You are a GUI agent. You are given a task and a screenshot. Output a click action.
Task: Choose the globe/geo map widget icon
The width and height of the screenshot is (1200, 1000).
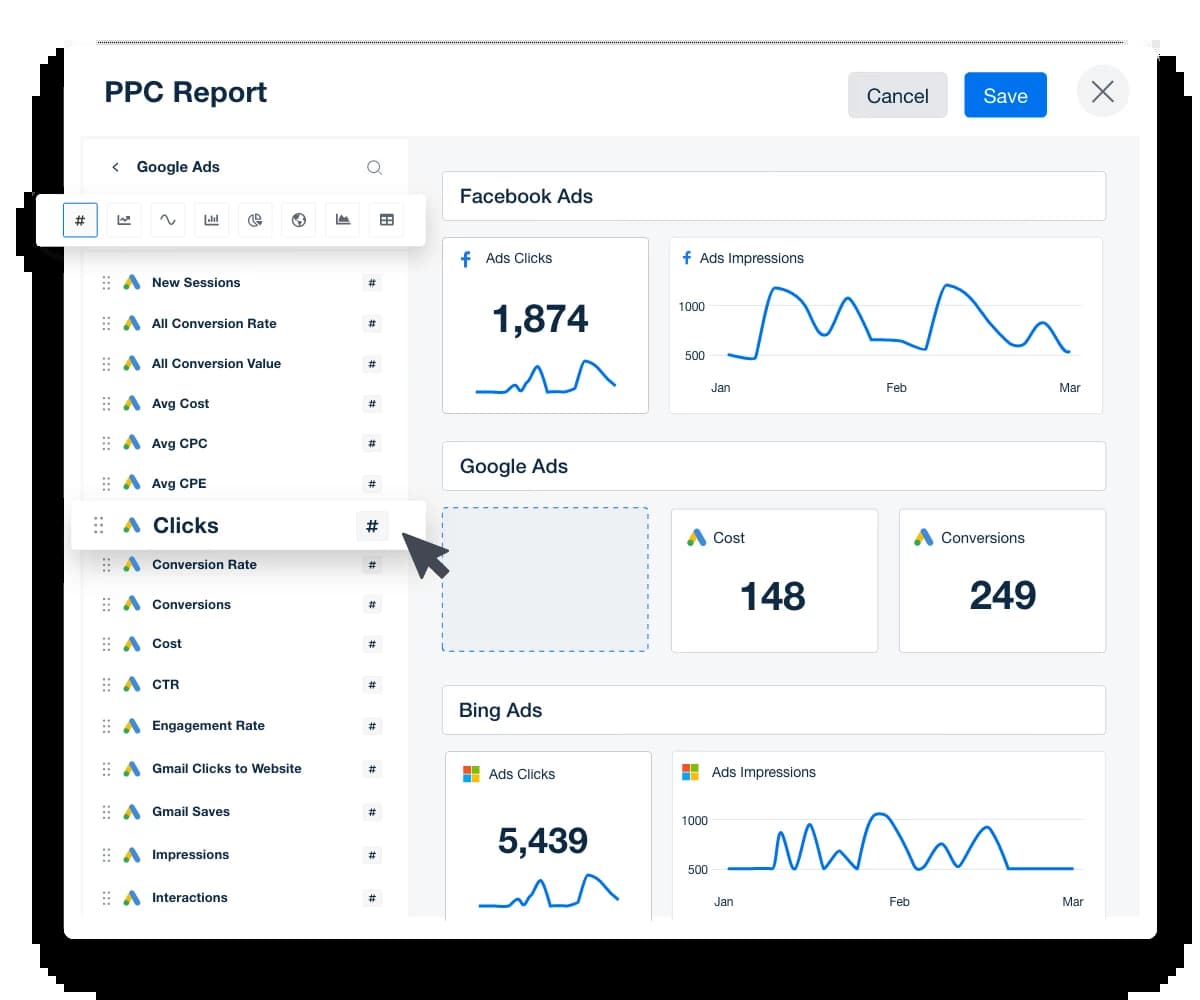click(x=298, y=220)
